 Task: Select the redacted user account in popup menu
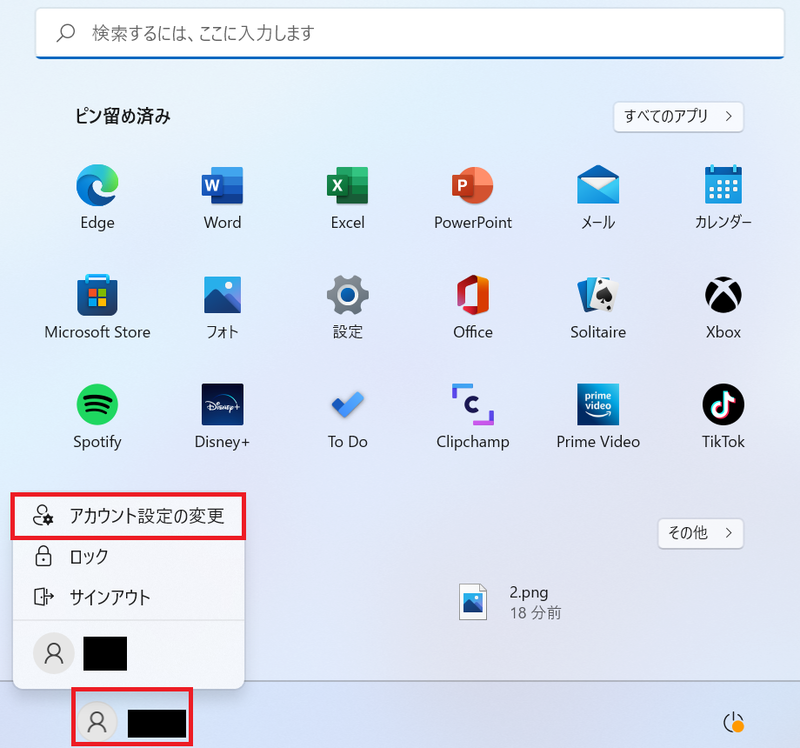pyautogui.click(x=129, y=653)
